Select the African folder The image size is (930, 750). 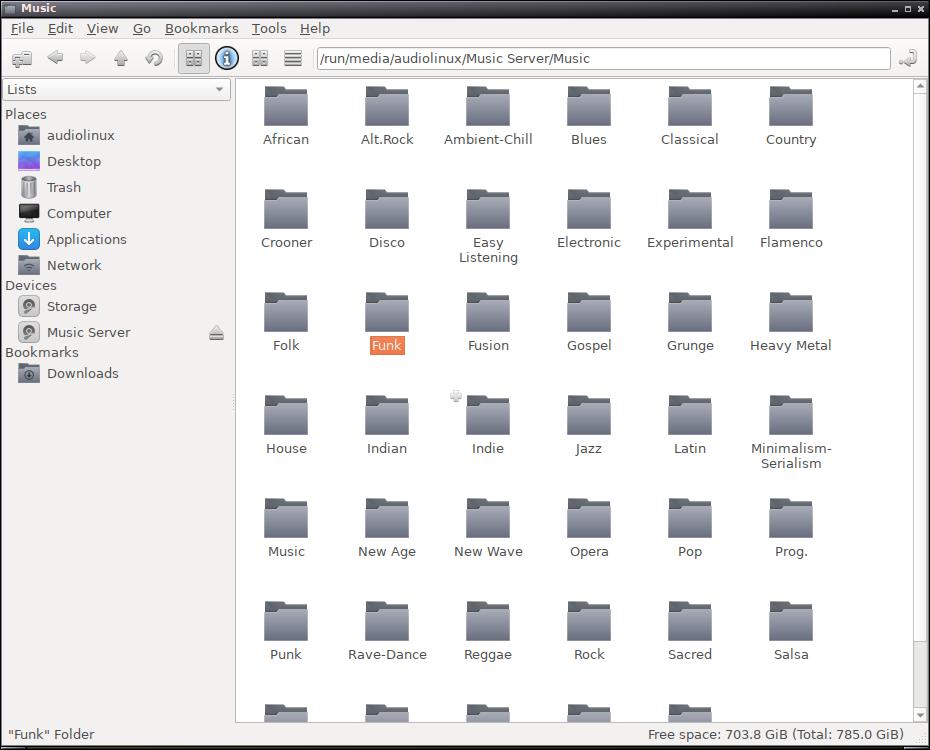coord(286,116)
